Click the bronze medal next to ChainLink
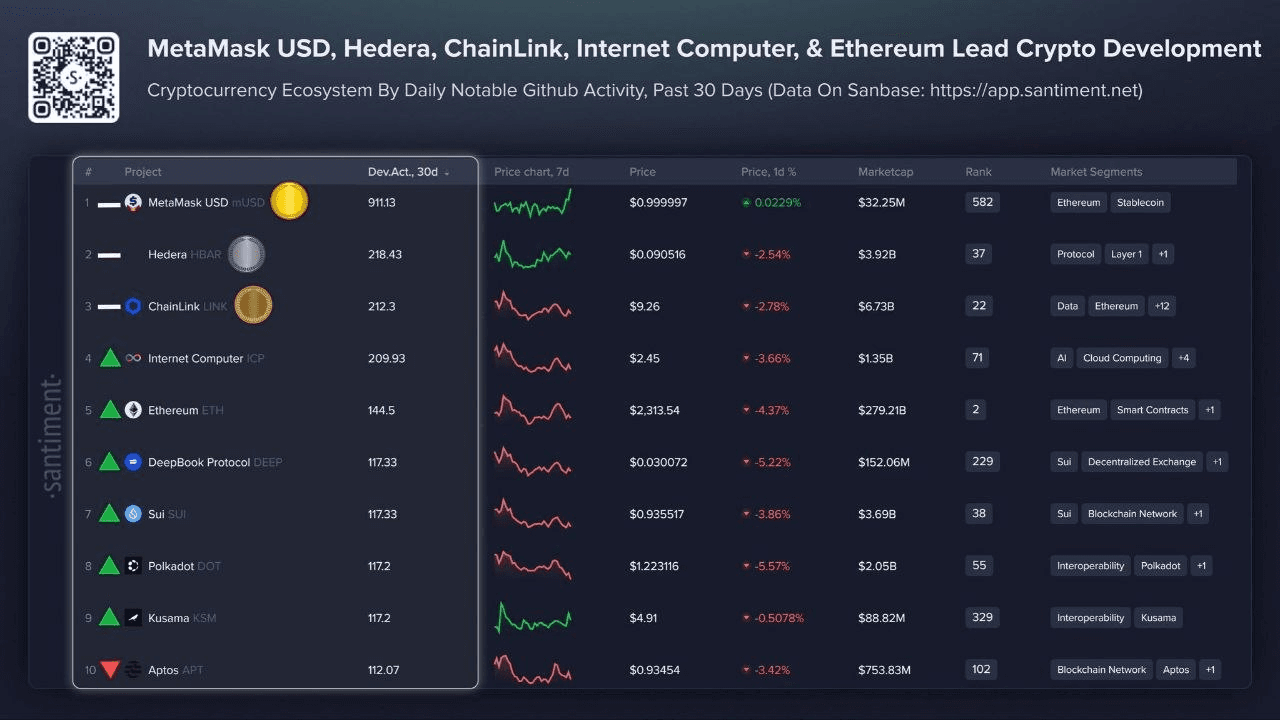The height and width of the screenshot is (720, 1280). (253, 306)
